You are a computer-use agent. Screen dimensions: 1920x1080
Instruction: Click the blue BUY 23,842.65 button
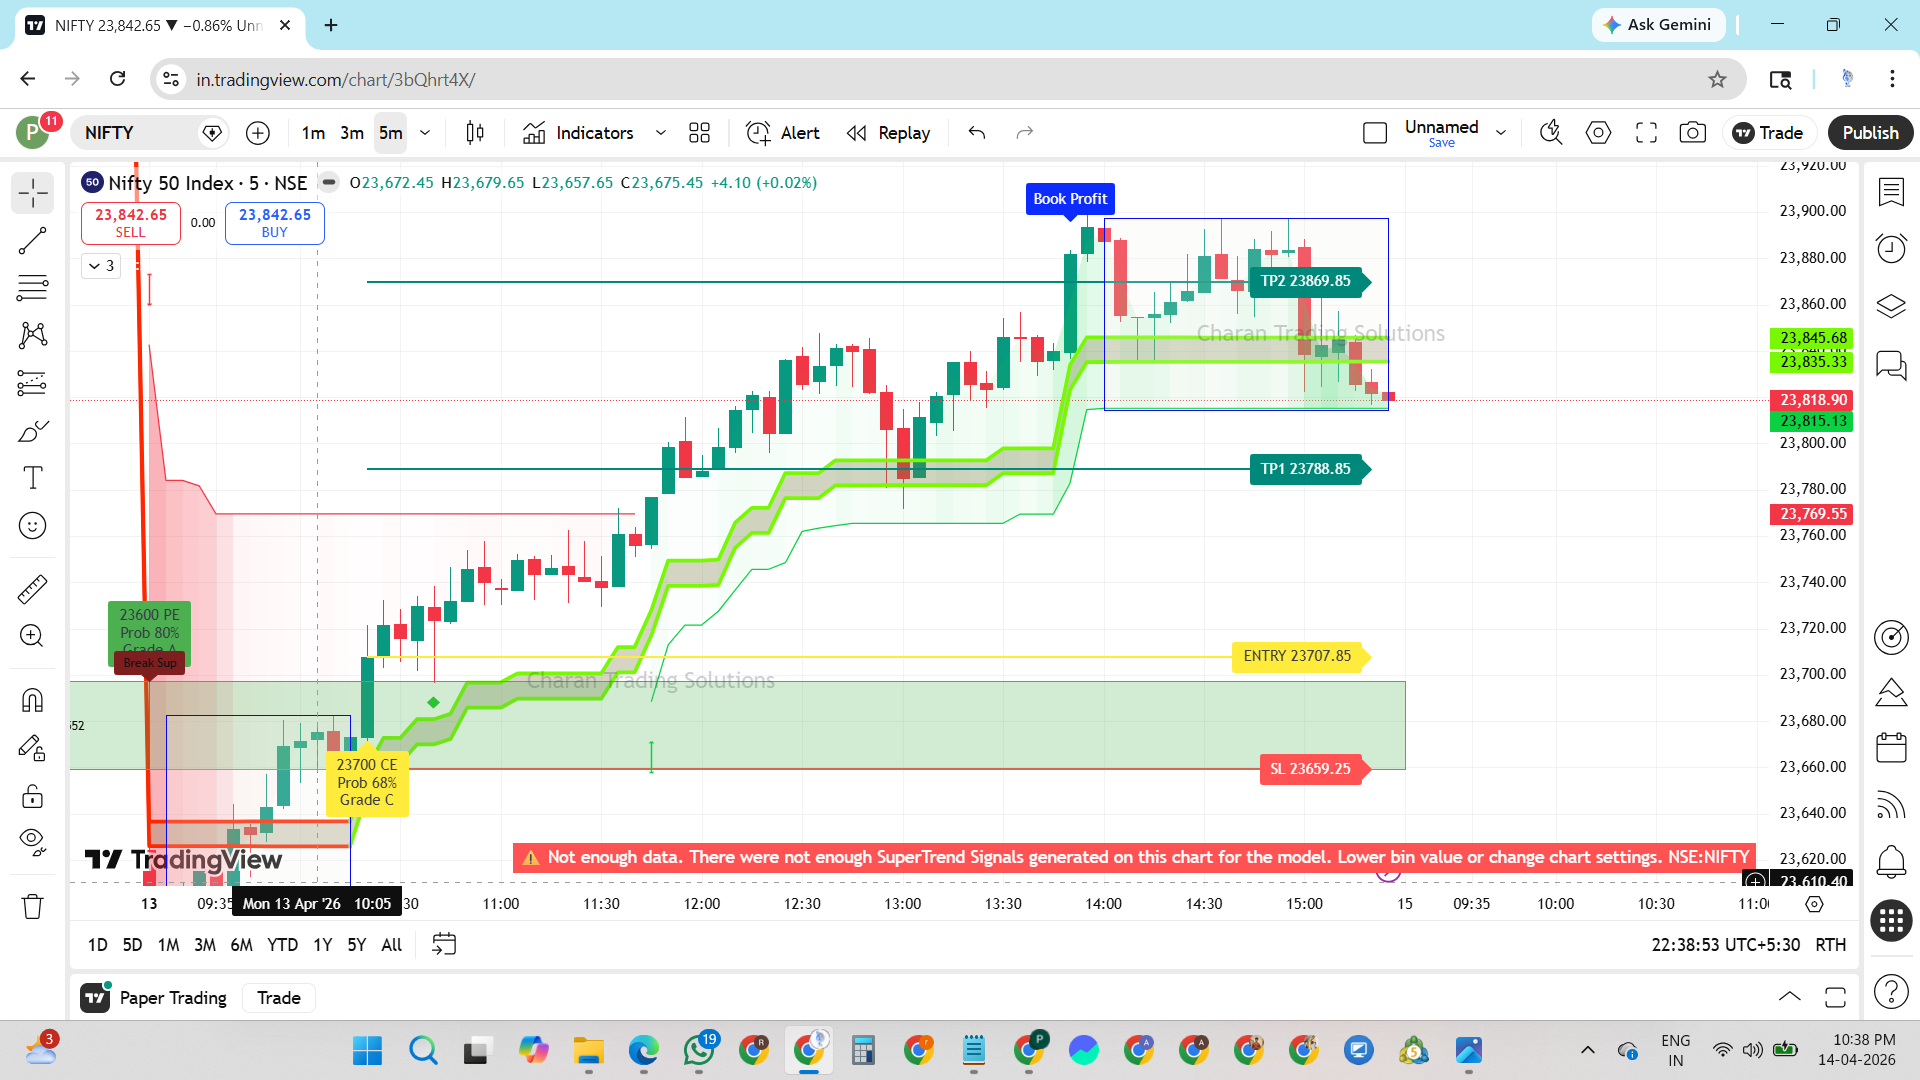(274, 223)
